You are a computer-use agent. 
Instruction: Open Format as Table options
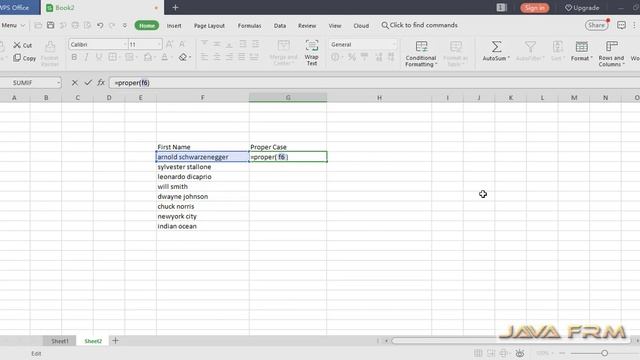pyautogui.click(x=455, y=53)
